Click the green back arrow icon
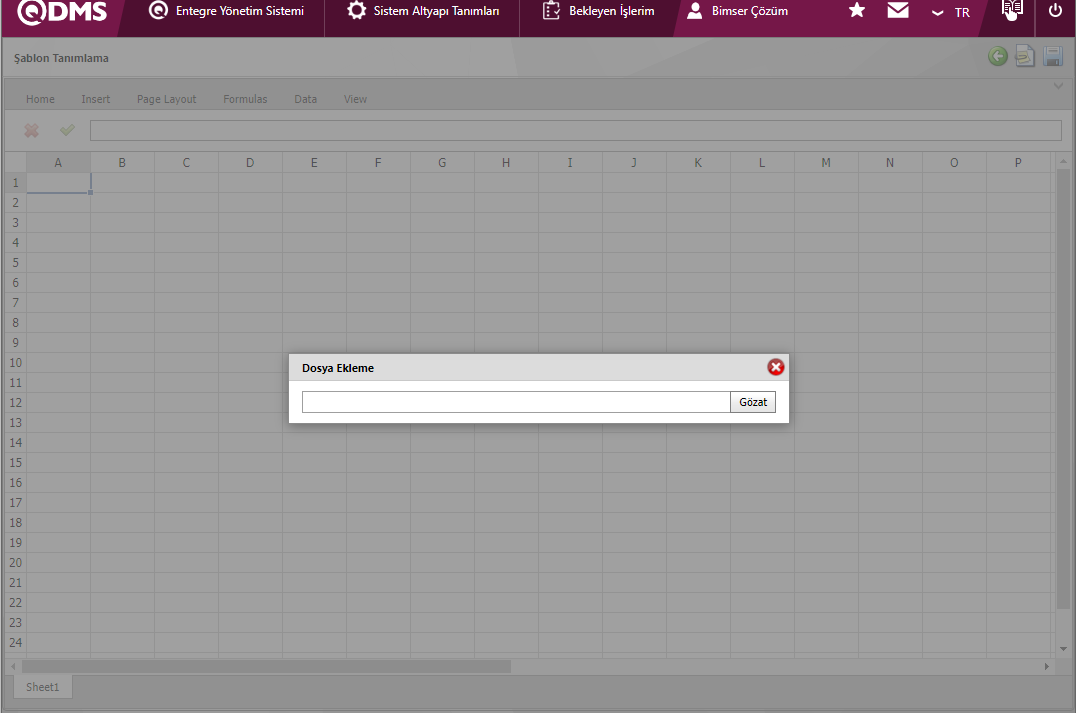1076x713 pixels. coord(997,57)
